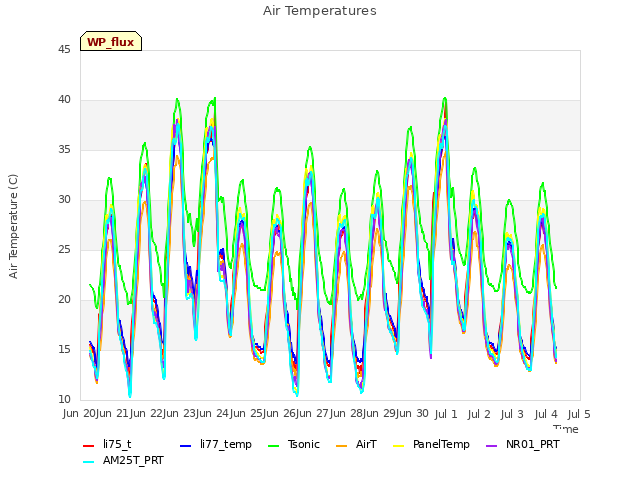Select the AM25T_PRT legend label
This screenshot has width=640, height=480.
[x=133, y=460]
